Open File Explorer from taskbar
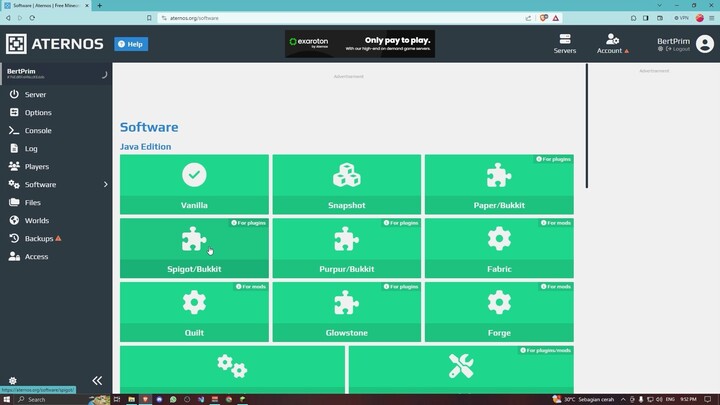 click(131, 399)
